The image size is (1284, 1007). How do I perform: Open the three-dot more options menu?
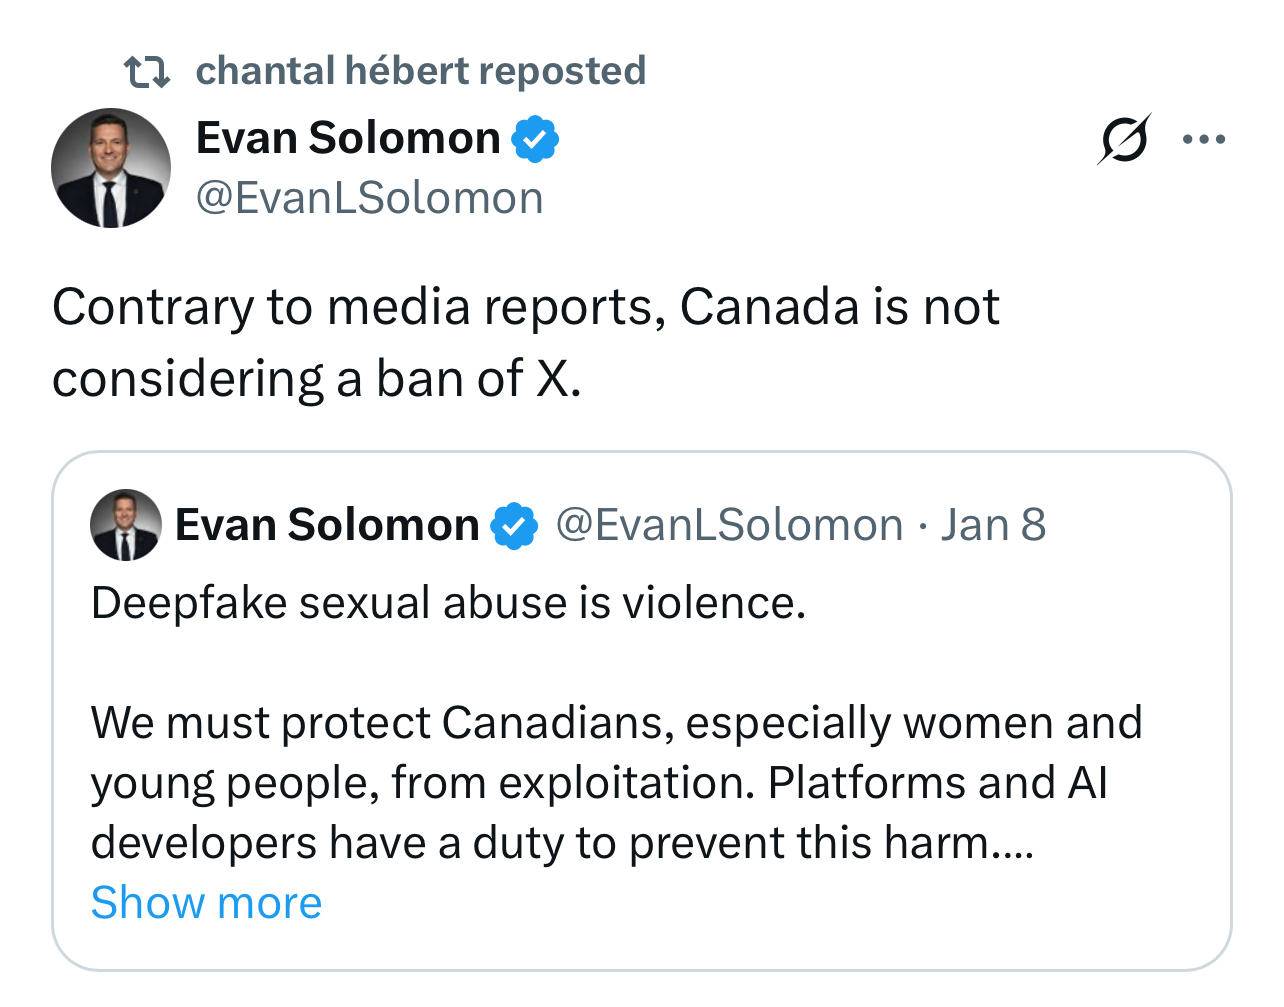click(1204, 139)
